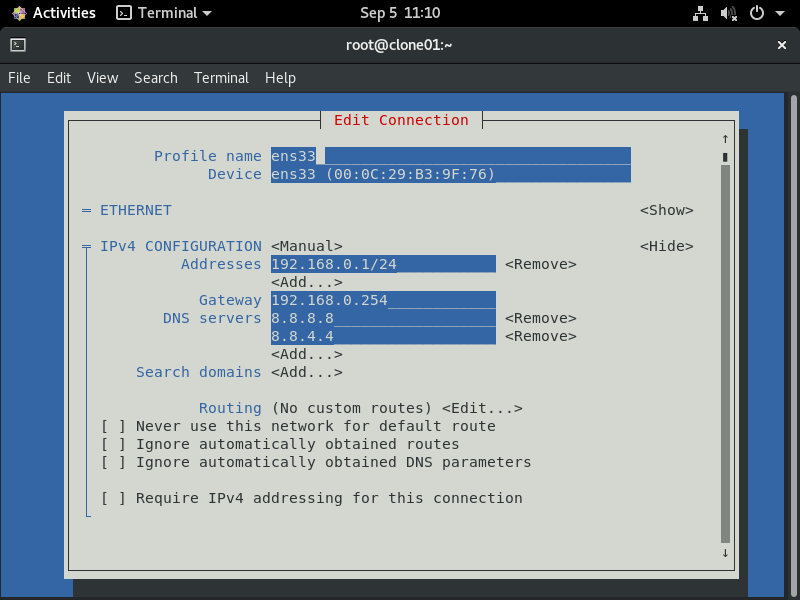
Task: Remove the 192.168.0.1/24 address
Action: [x=541, y=264]
